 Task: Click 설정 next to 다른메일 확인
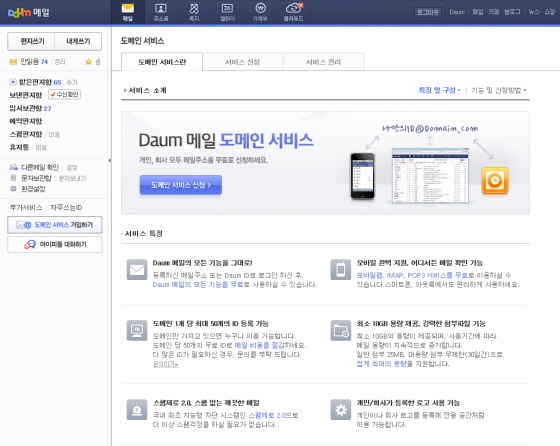click(72, 167)
